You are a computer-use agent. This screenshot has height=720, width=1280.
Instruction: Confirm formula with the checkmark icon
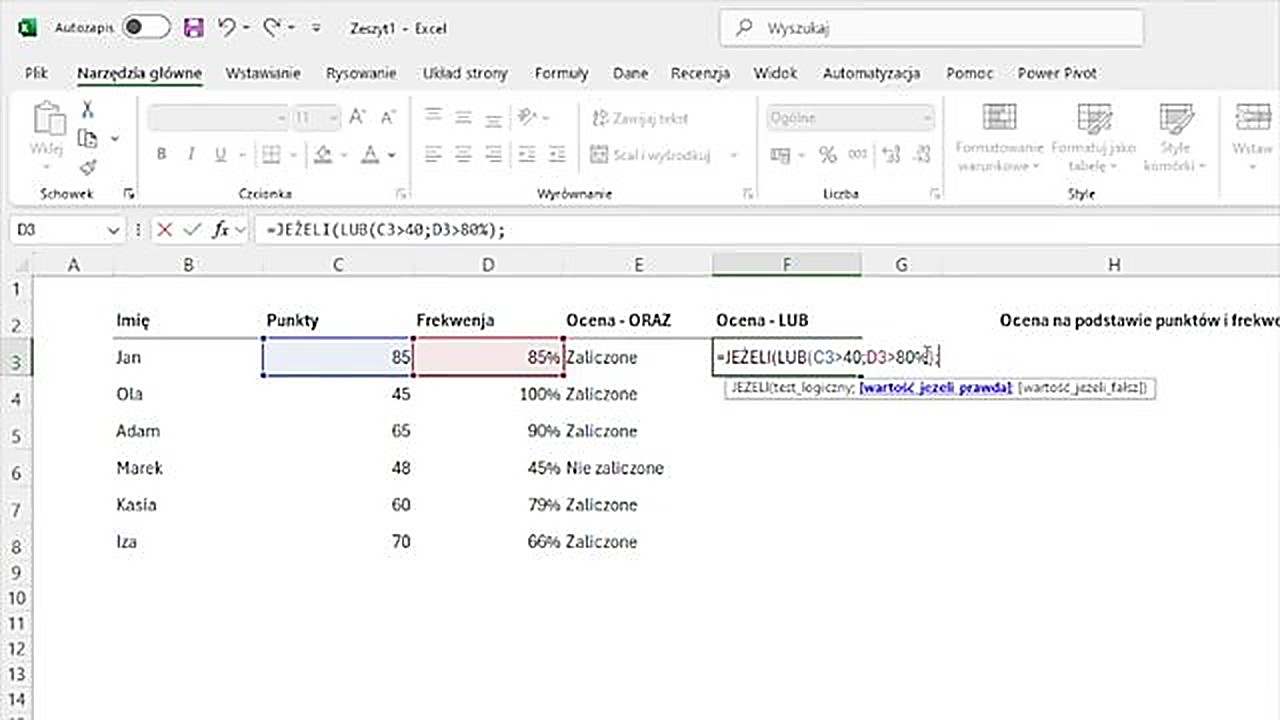191,230
